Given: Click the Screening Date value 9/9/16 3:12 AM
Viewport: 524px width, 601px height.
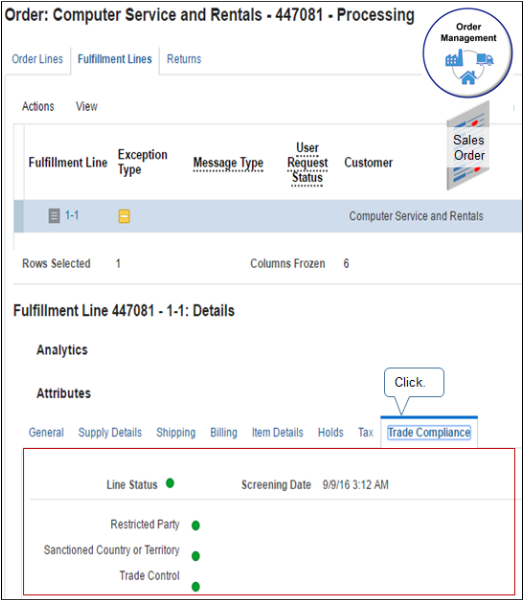Looking at the screenshot, I should tap(355, 485).
